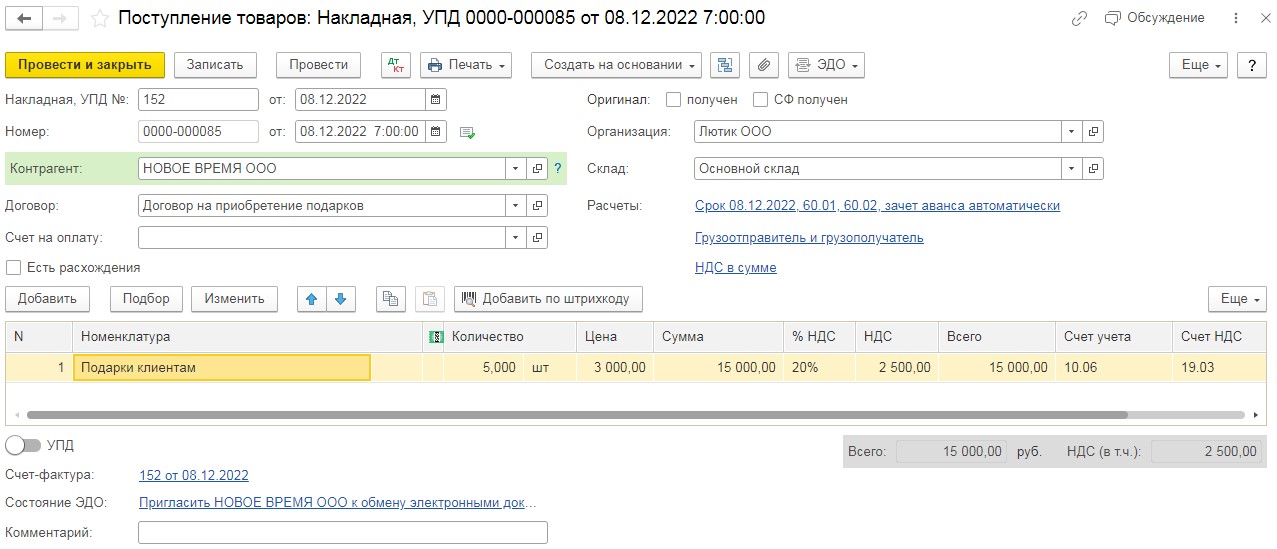Image resolution: width=1277 pixels, height=549 pixels.
Task: Copy selected rows icon in table toolbar
Action: pos(390,299)
